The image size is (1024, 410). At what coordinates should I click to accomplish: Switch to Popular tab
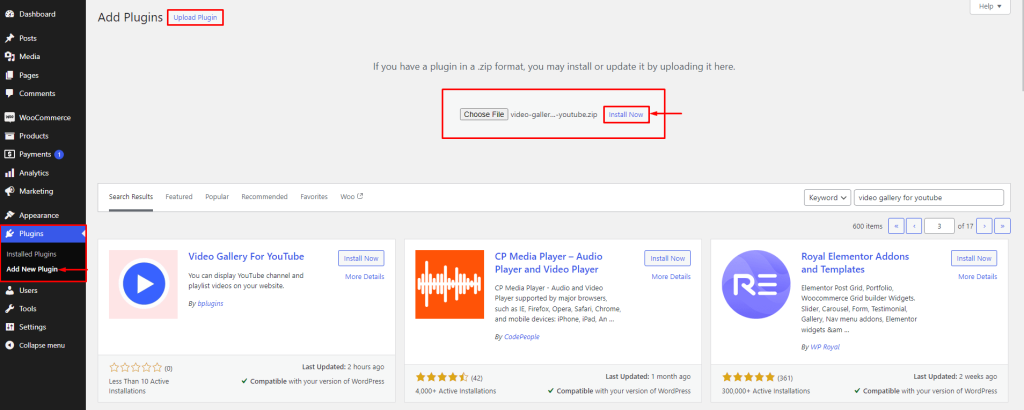pos(217,197)
